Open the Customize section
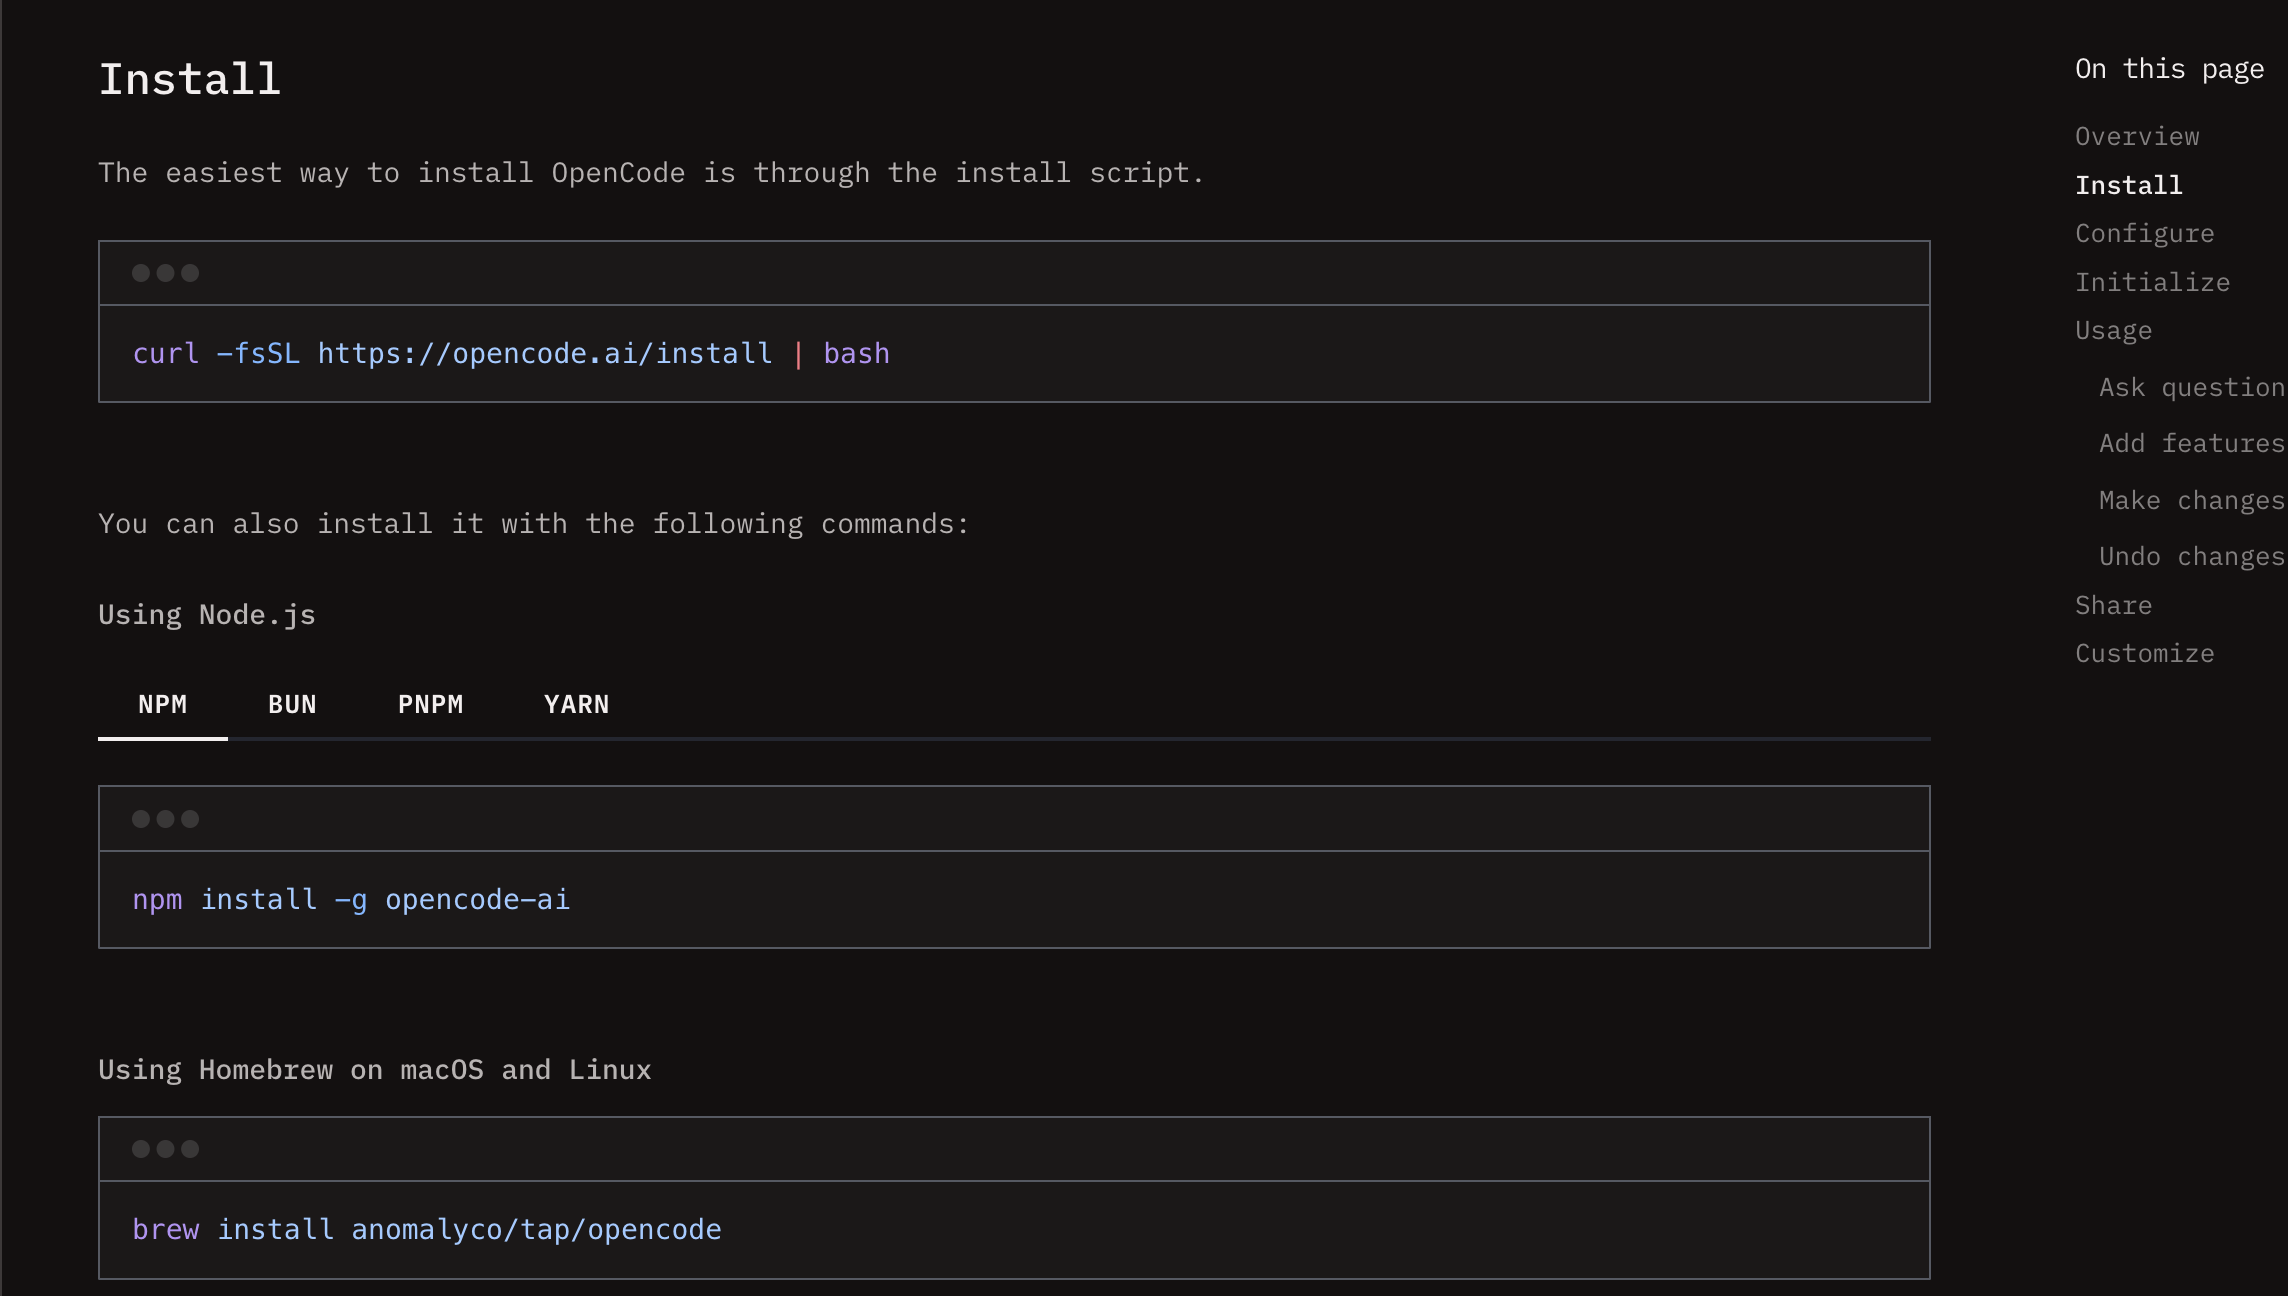Image resolution: width=2288 pixels, height=1296 pixels. click(x=2144, y=652)
